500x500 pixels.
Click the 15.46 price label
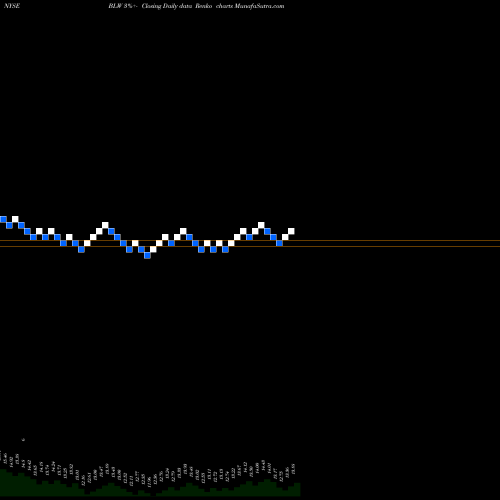coord(5,458)
